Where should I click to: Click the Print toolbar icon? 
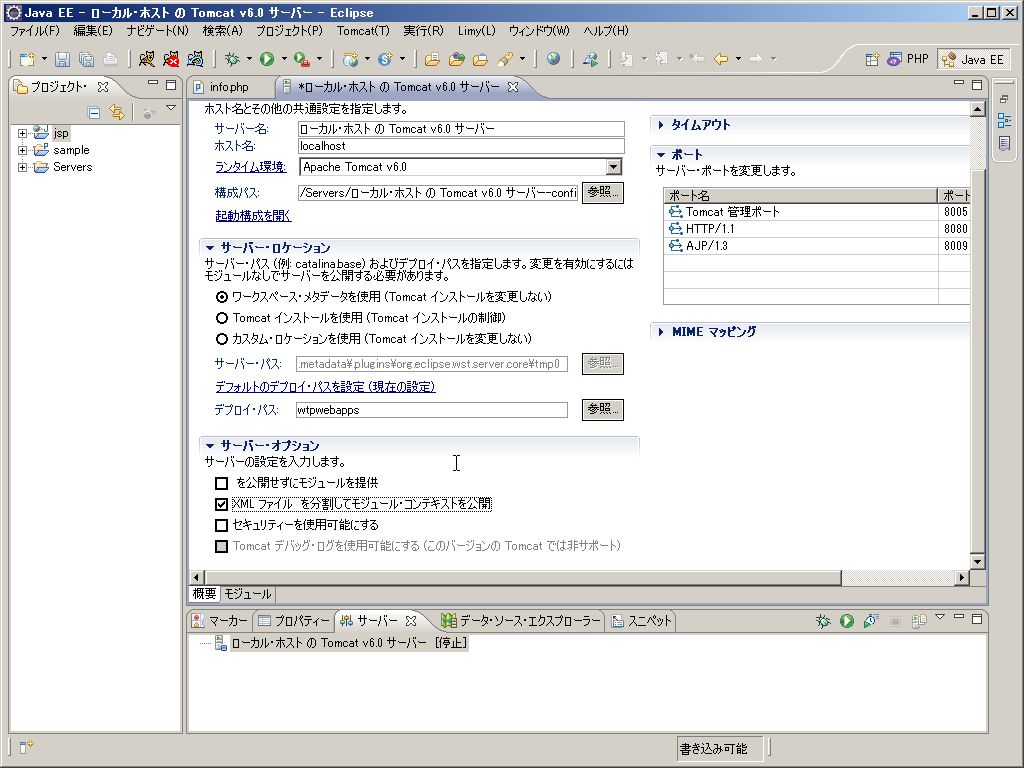[x=110, y=59]
